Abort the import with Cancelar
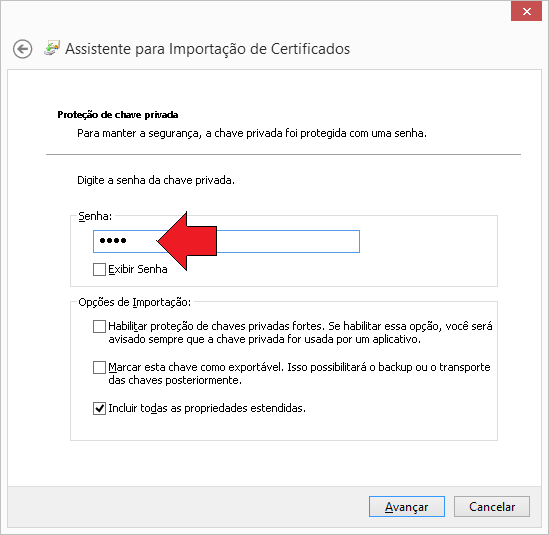This screenshot has width=549, height=535. tap(492, 506)
